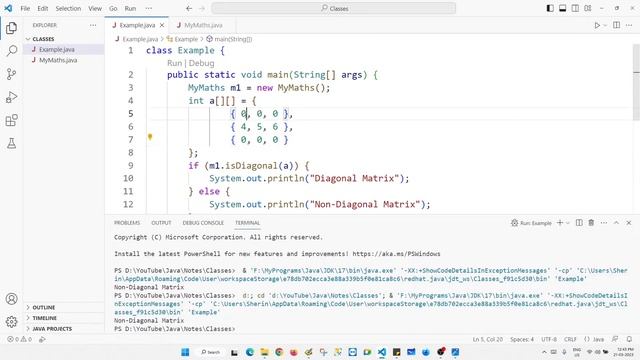The height and width of the screenshot is (360, 640).
Task: Open the new terminal launch profile dropdown
Action: [568, 223]
